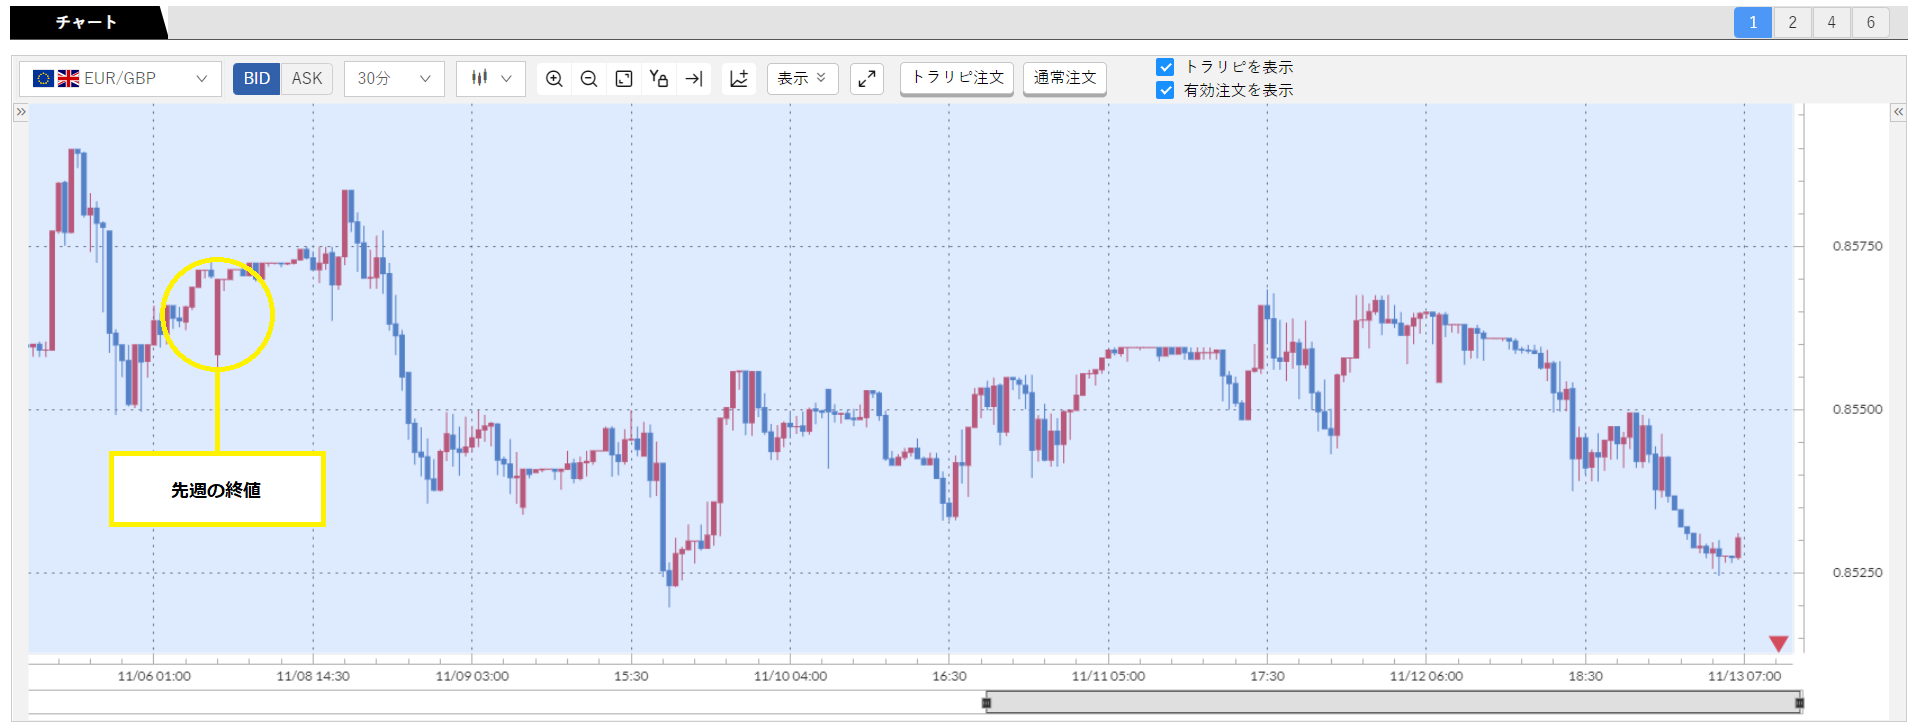1919x727 pixels.
Task: Switch to 1-chart layout tab
Action: 1753,22
